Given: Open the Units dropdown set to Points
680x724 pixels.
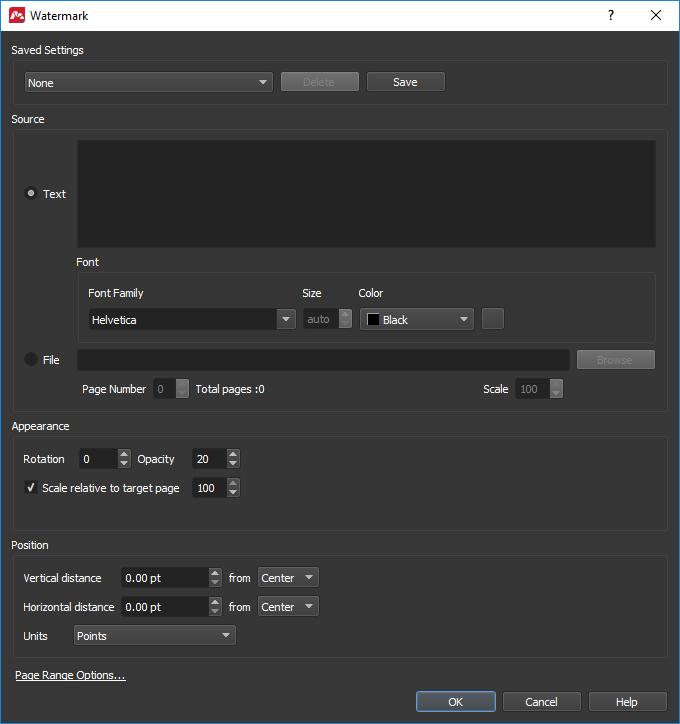Looking at the screenshot, I should pos(155,635).
